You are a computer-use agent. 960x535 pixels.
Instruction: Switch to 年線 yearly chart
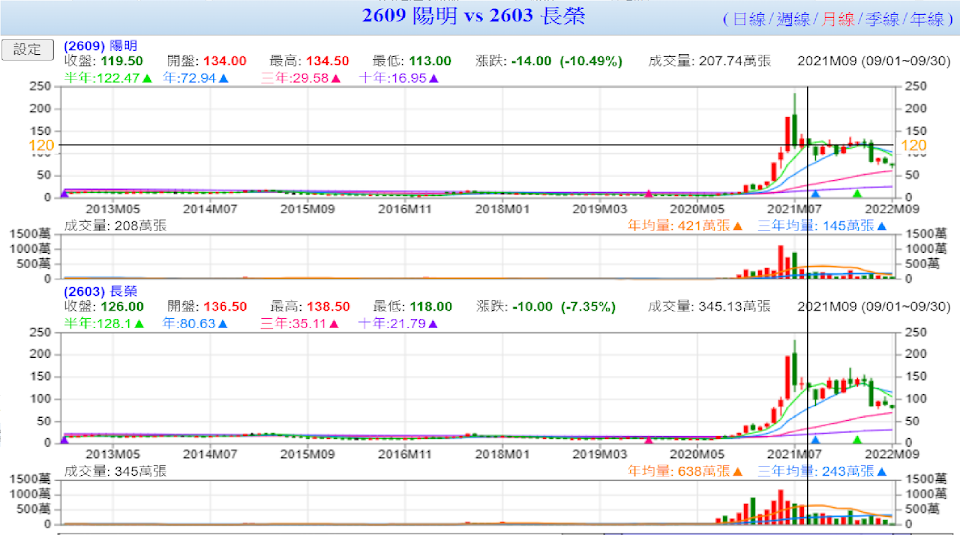pyautogui.click(x=927, y=20)
